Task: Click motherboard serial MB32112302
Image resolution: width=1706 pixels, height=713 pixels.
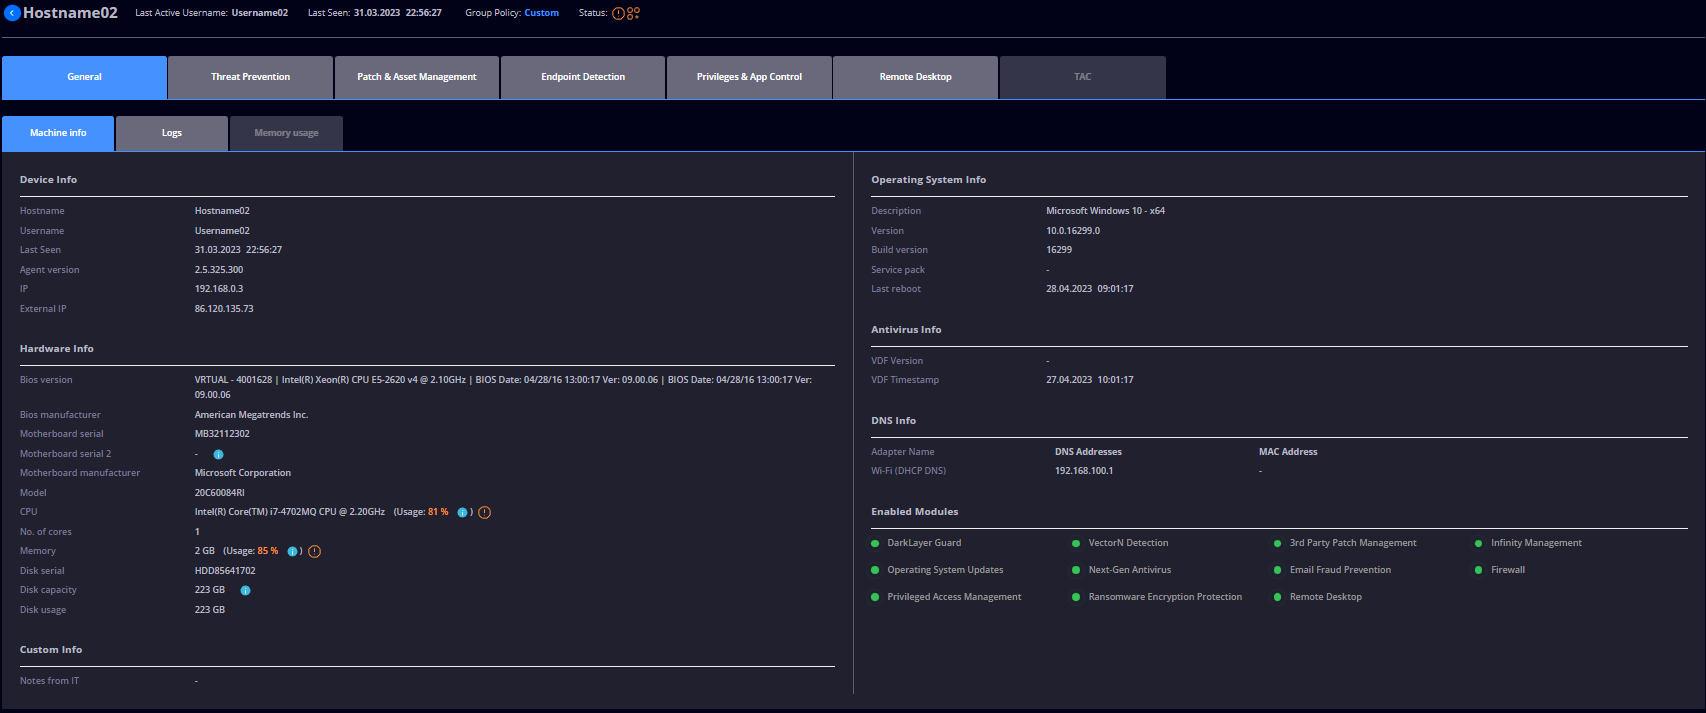Action: [x=222, y=434]
